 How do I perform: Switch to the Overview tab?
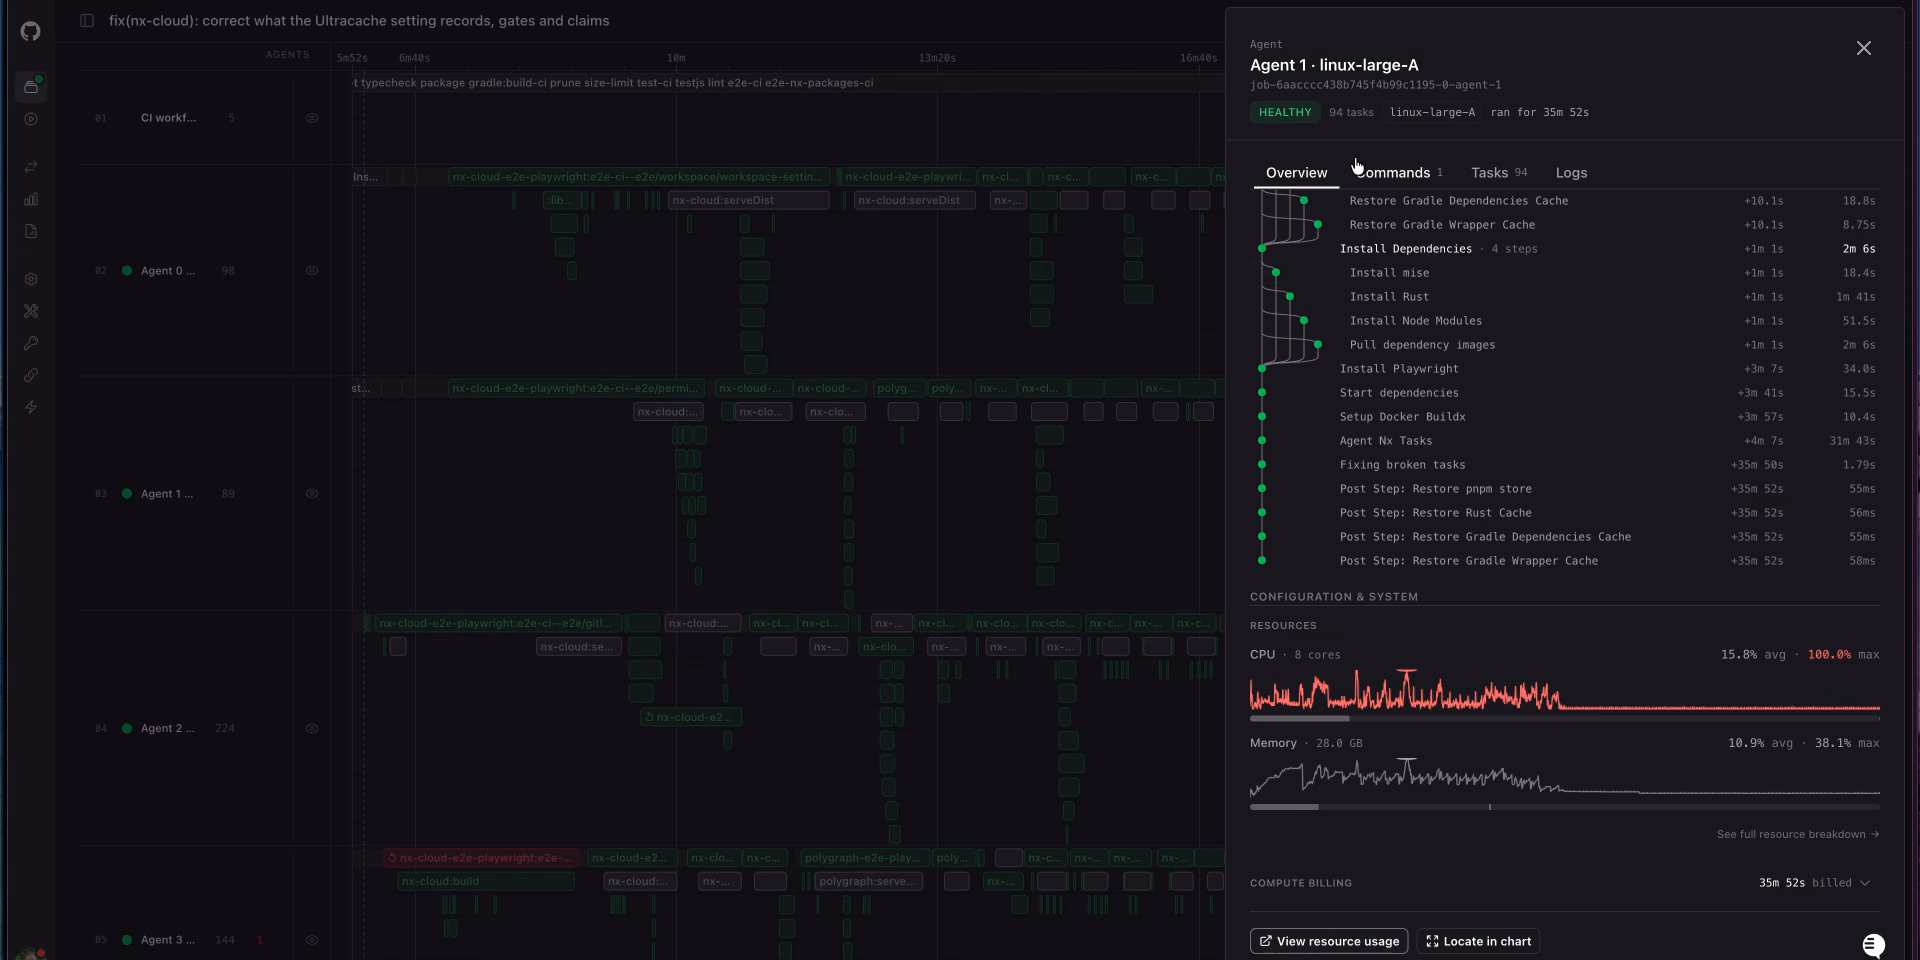1296,173
